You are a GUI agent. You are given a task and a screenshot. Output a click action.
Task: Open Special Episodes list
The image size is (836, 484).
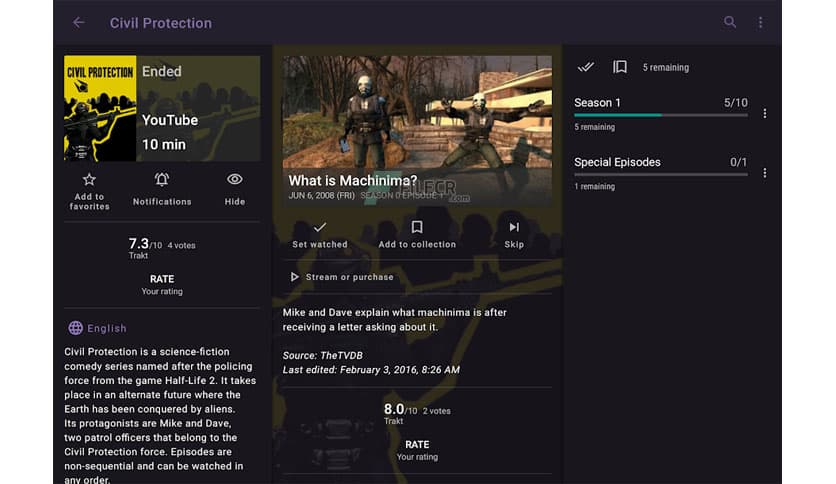click(617, 162)
